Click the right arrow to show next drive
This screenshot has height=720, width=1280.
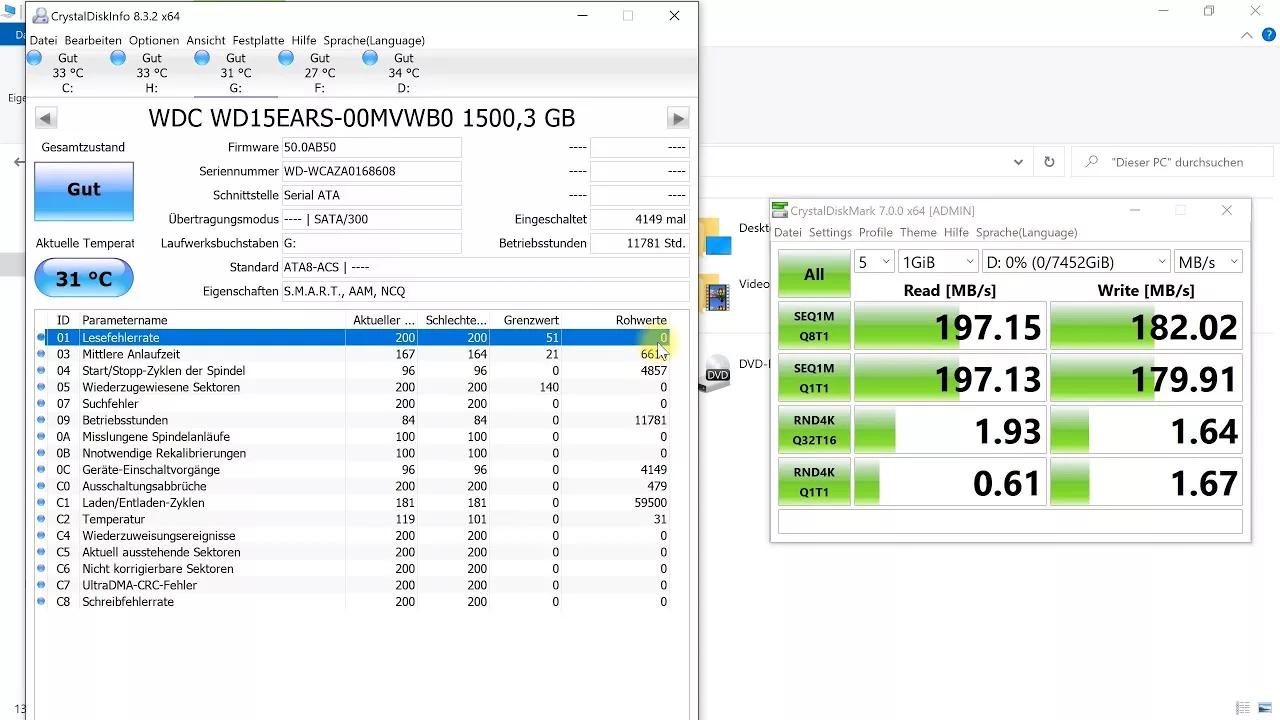678,118
